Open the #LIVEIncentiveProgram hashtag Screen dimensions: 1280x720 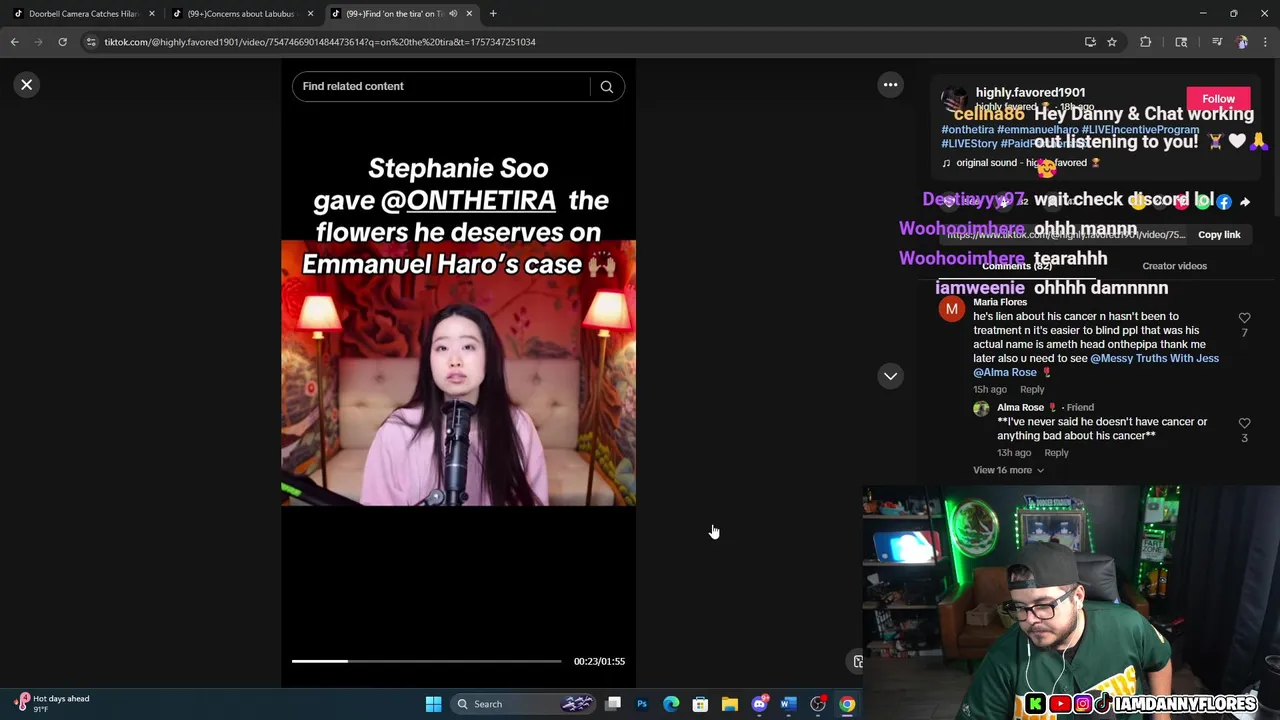point(1140,130)
